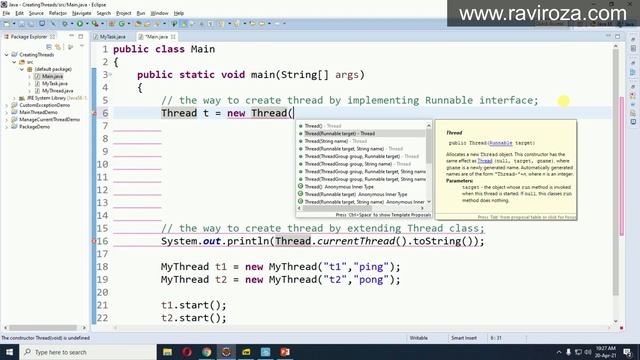Image resolution: width=640 pixels, height=360 pixels.
Task: Maximize the Package Explorer view
Action: 81,36
